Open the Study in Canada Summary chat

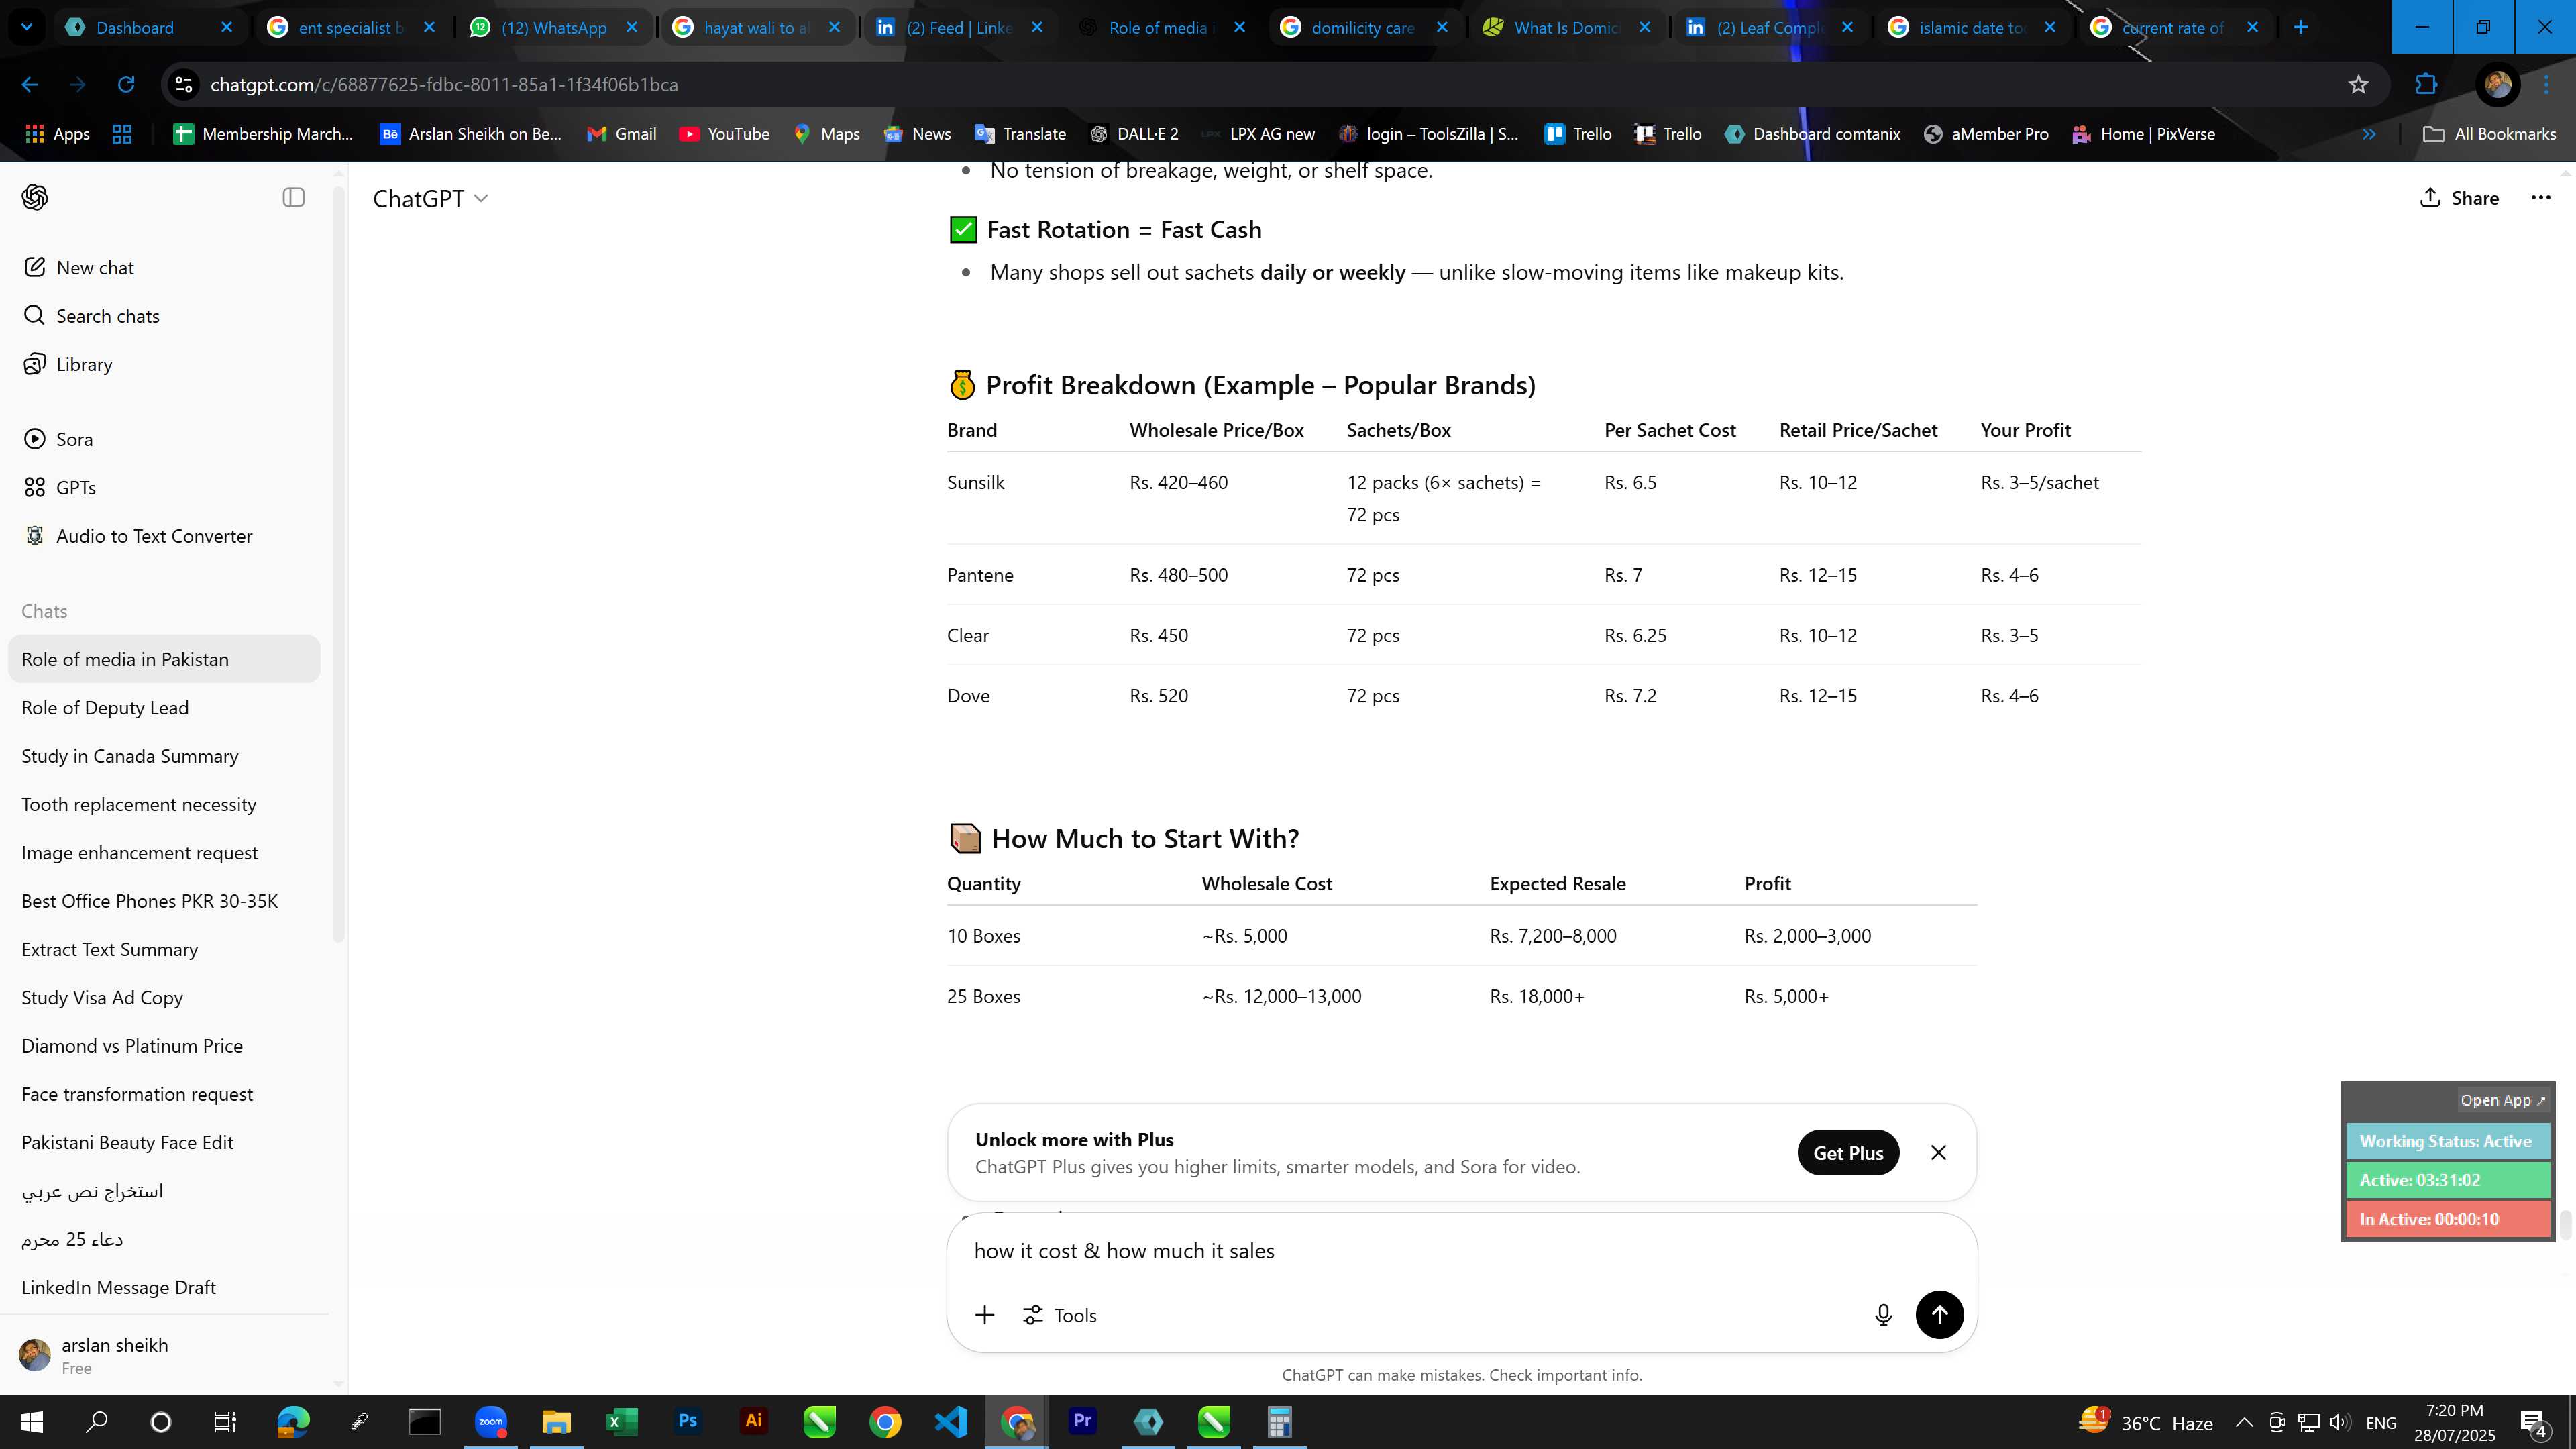[x=165, y=756]
